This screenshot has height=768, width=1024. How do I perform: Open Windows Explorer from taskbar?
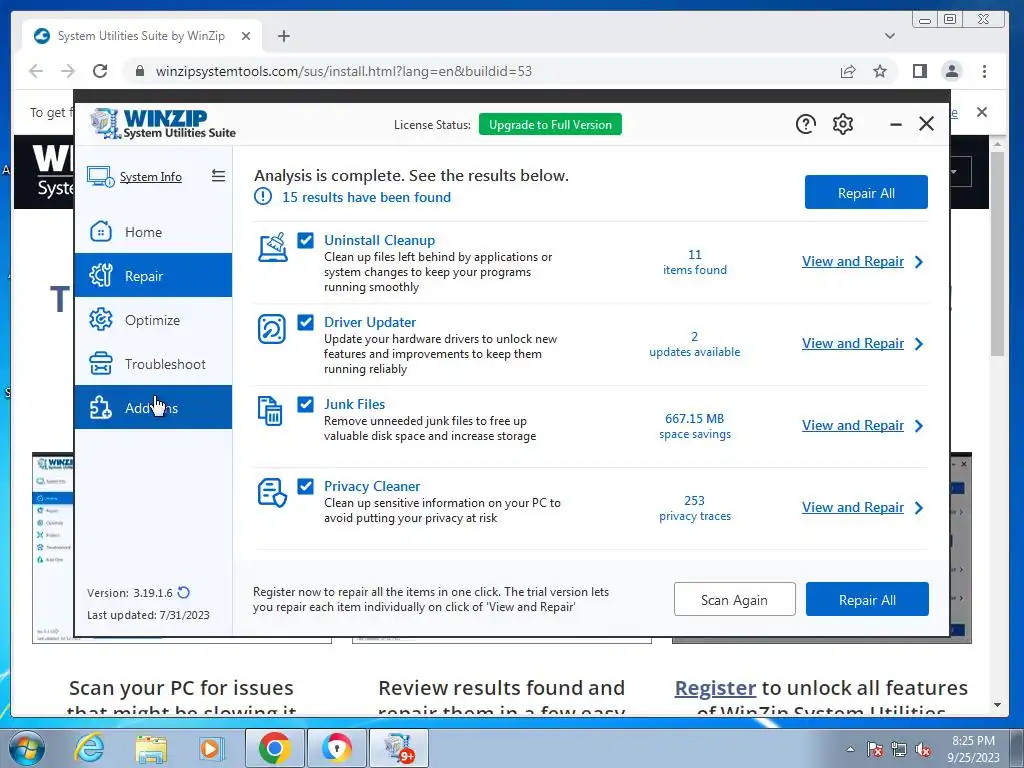coord(151,748)
